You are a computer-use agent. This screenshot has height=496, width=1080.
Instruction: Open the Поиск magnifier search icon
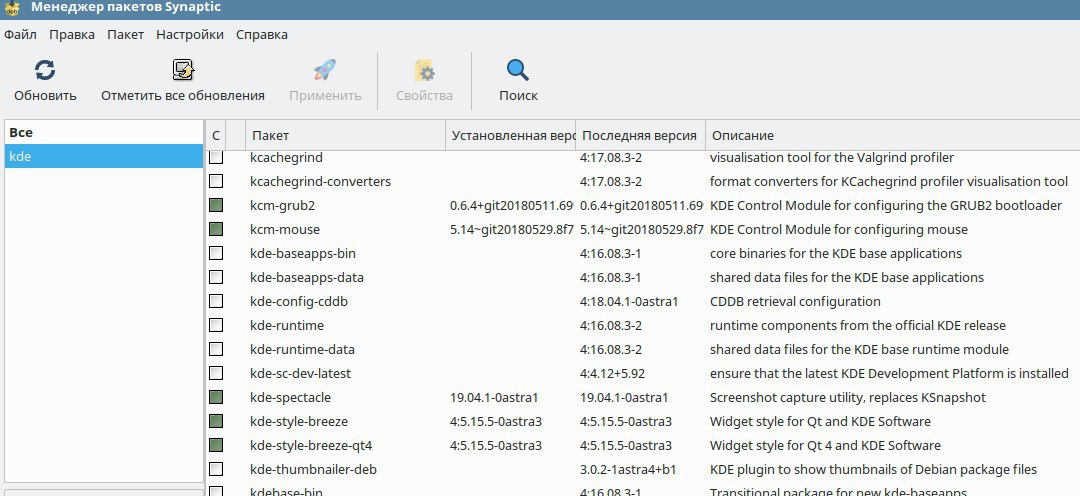tap(518, 70)
